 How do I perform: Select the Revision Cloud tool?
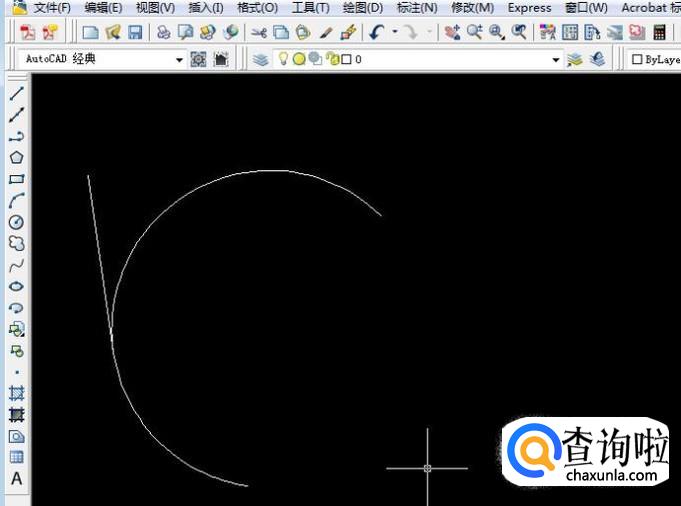[x=17, y=244]
